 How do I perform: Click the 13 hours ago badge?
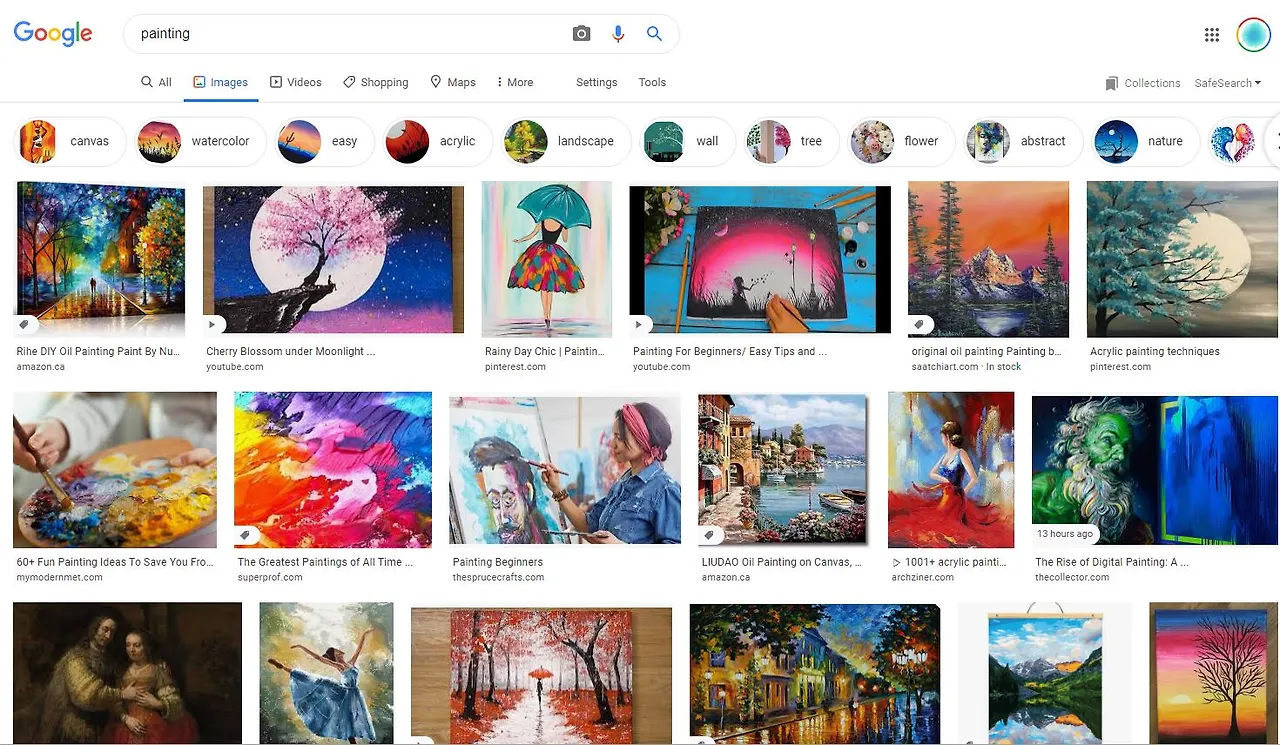(x=1065, y=534)
